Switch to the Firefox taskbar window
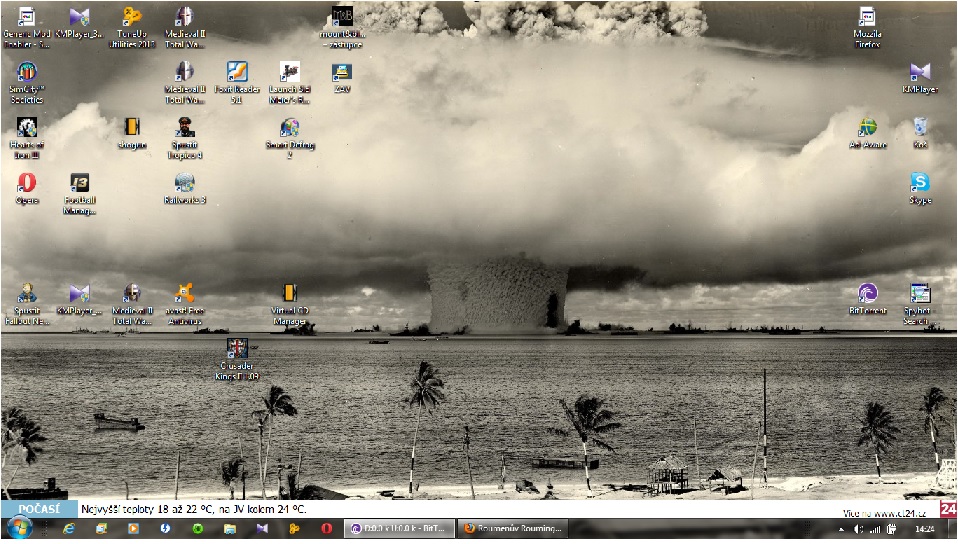This screenshot has height=544, width=958. (513, 528)
